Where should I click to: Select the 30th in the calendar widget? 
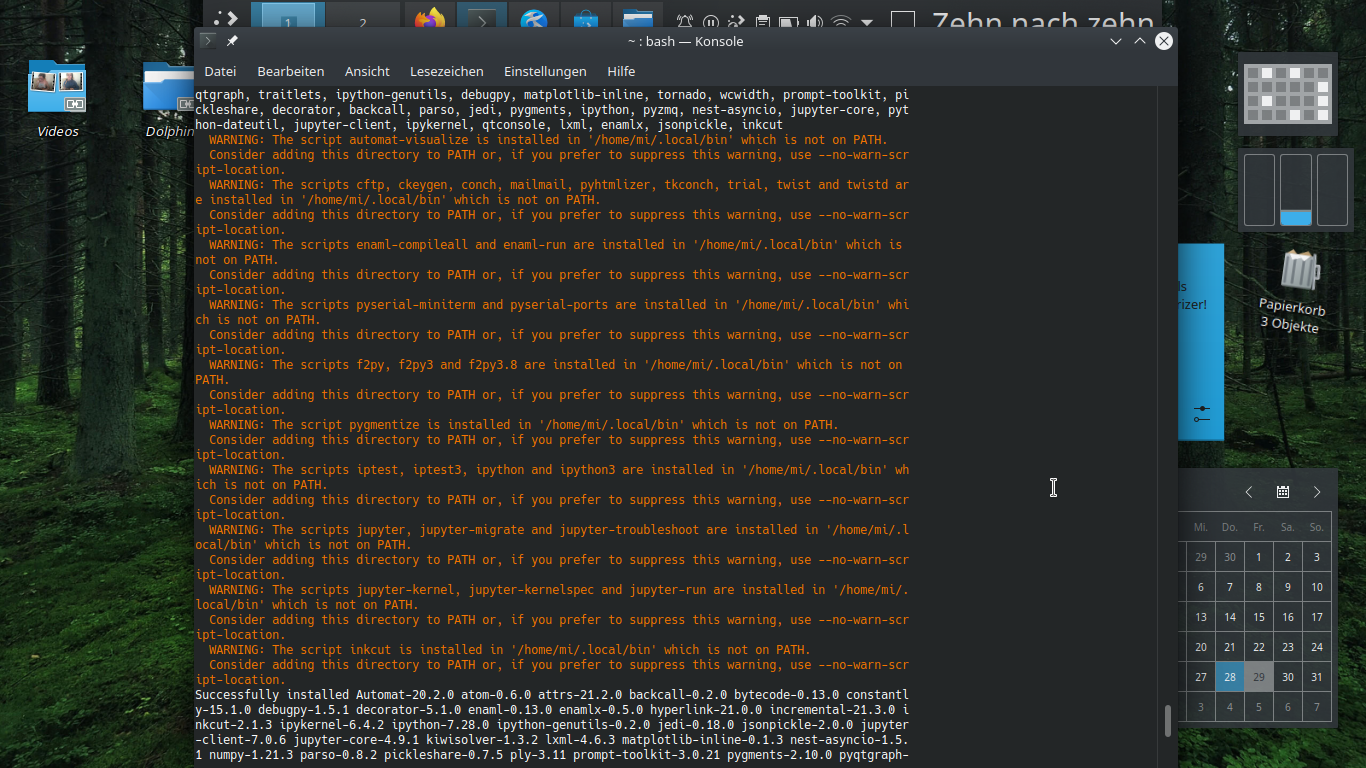tap(1288, 677)
